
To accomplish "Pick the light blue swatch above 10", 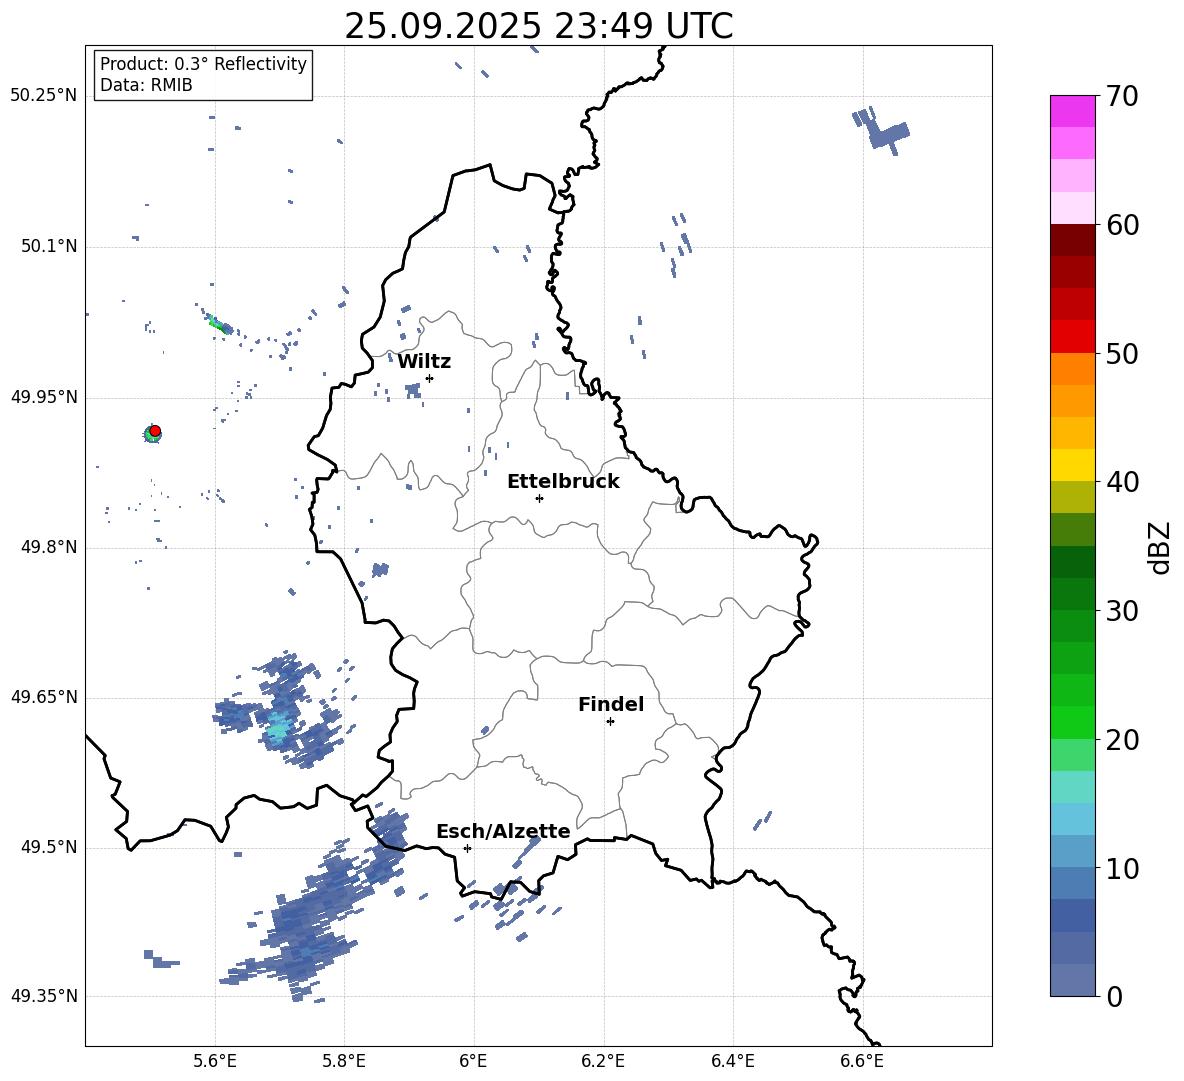I will click(1073, 851).
